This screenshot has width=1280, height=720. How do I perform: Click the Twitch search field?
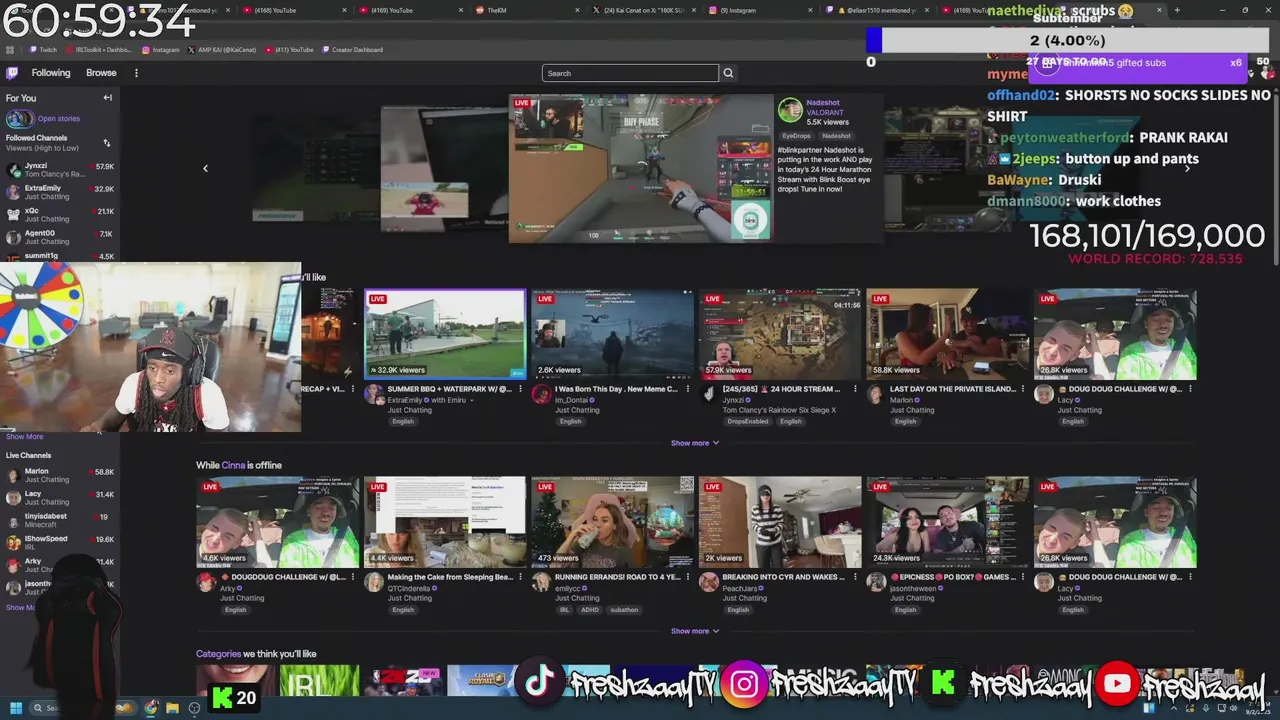[630, 73]
